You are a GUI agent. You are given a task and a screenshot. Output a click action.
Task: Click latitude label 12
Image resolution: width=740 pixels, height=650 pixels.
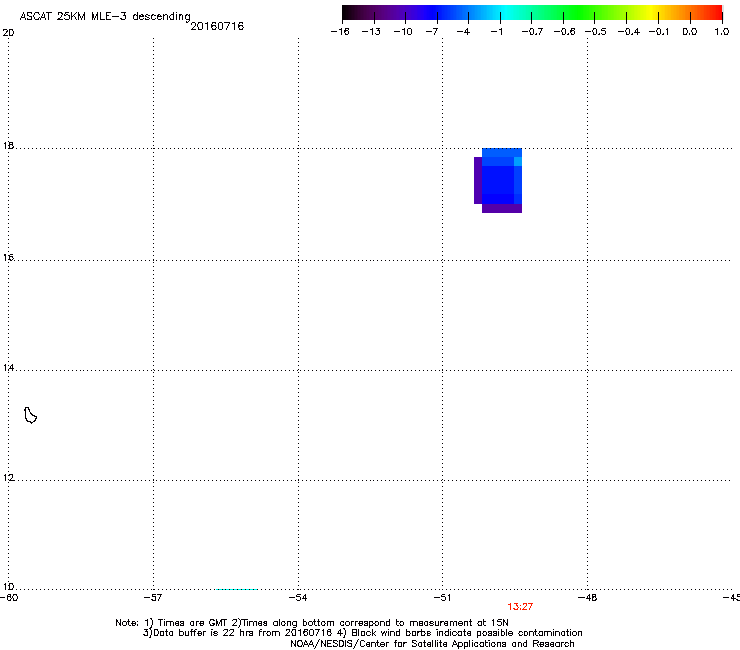coord(8,478)
